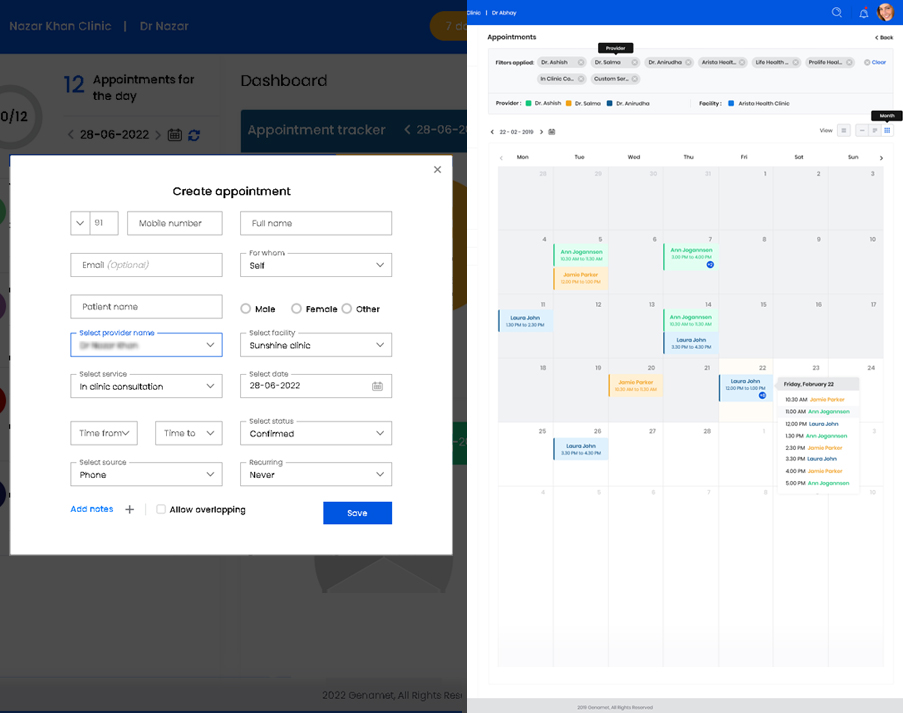Open the Select facility dropdown showing Sunshine clinic
The width and height of the screenshot is (903, 713).
[x=315, y=344]
